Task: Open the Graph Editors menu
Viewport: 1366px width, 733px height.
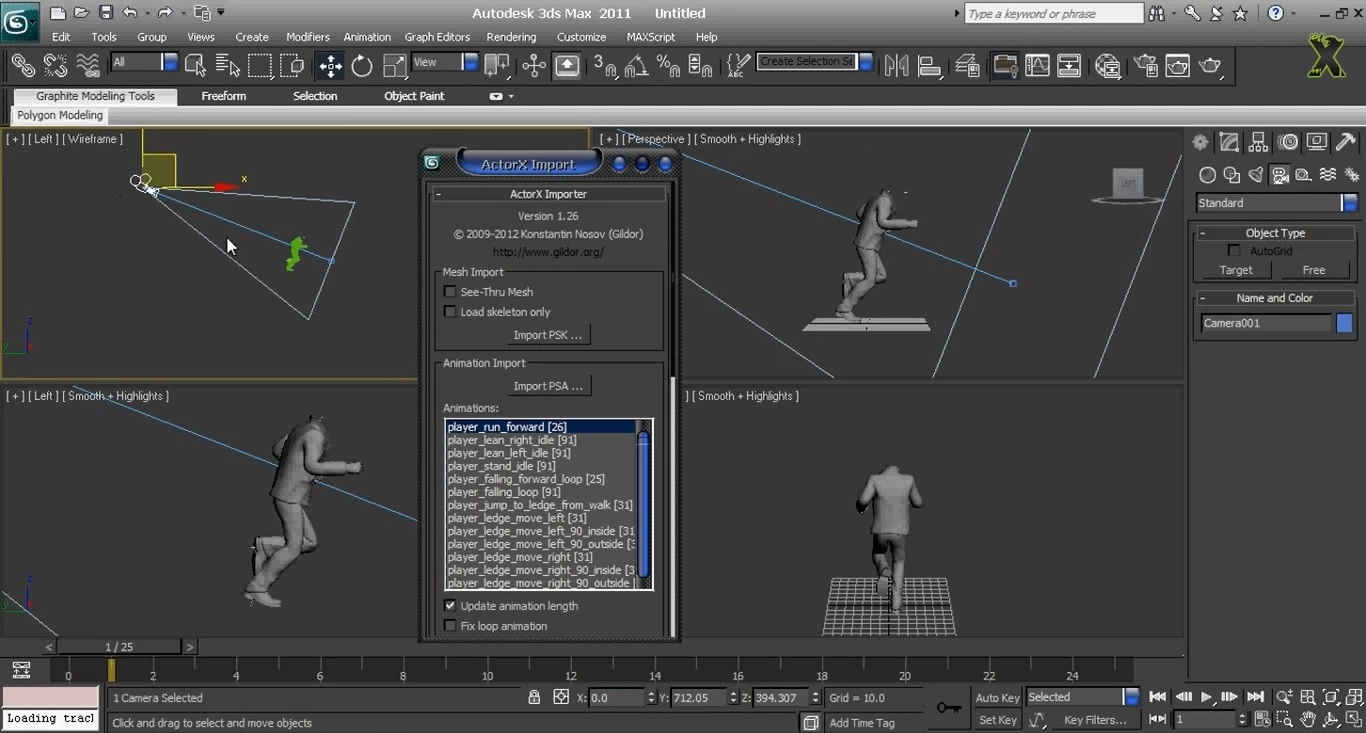Action: point(437,37)
